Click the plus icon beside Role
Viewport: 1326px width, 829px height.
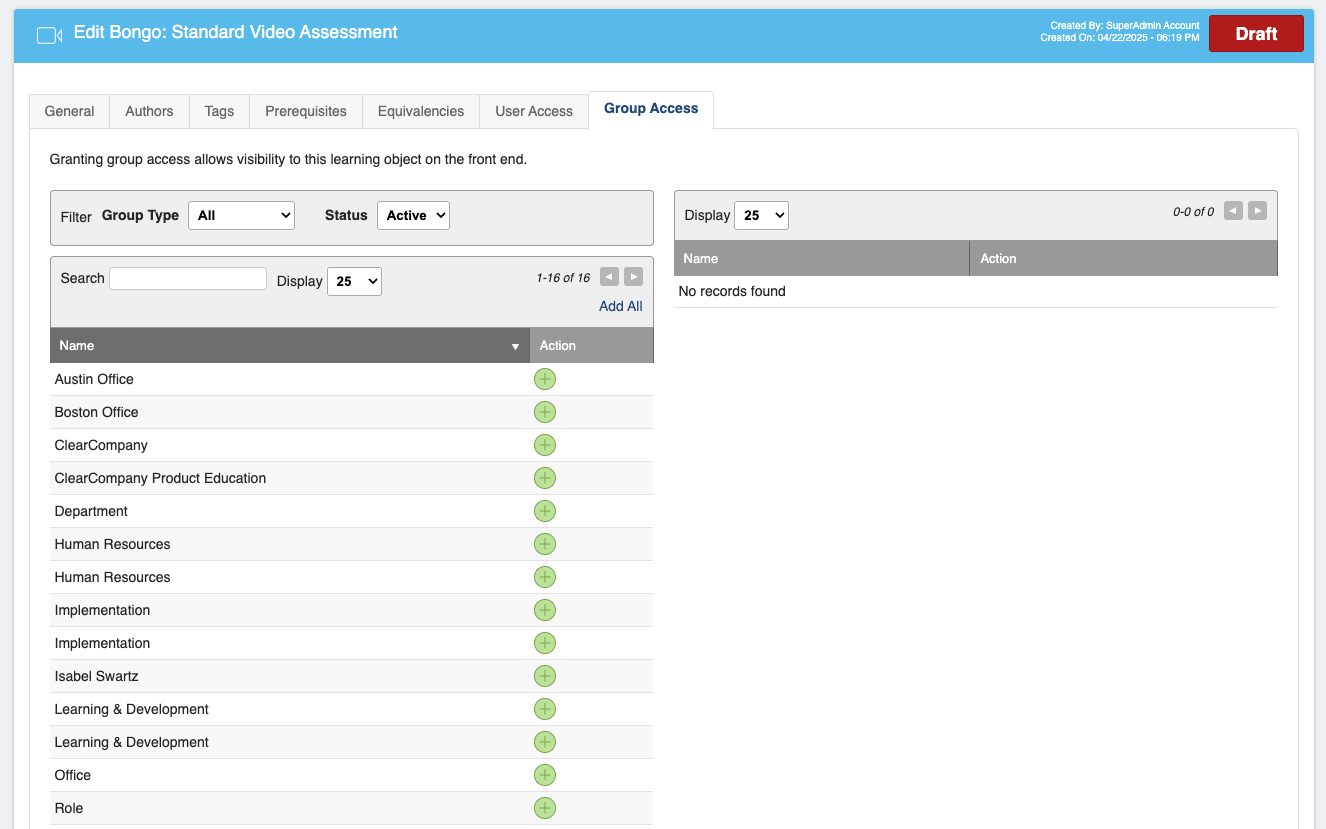(x=545, y=808)
